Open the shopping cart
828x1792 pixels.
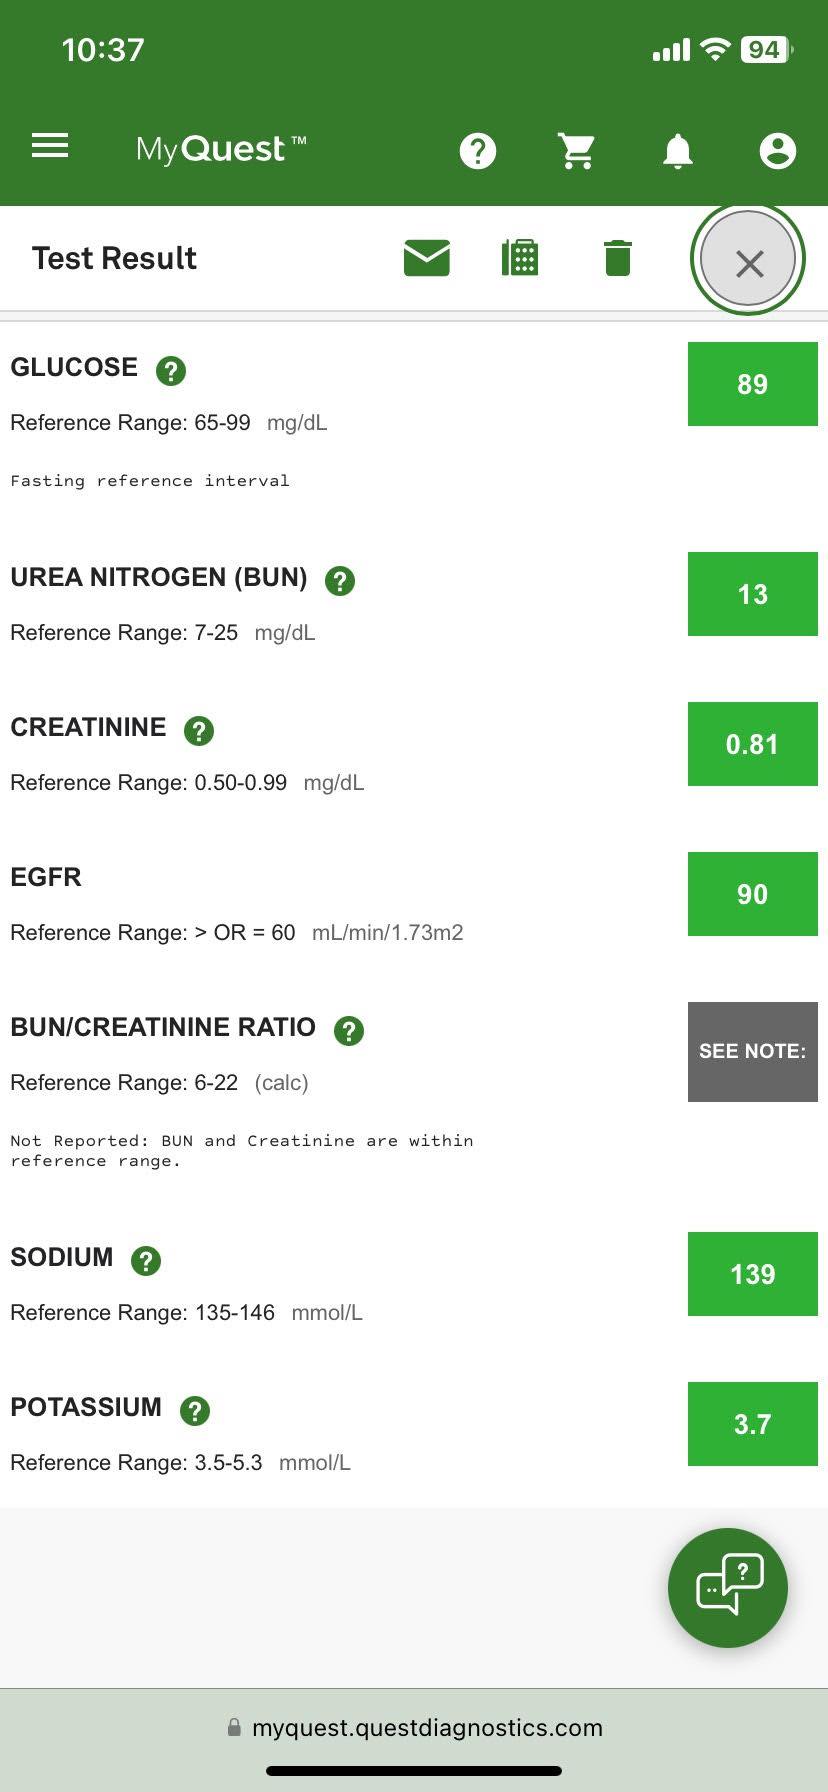pos(577,151)
